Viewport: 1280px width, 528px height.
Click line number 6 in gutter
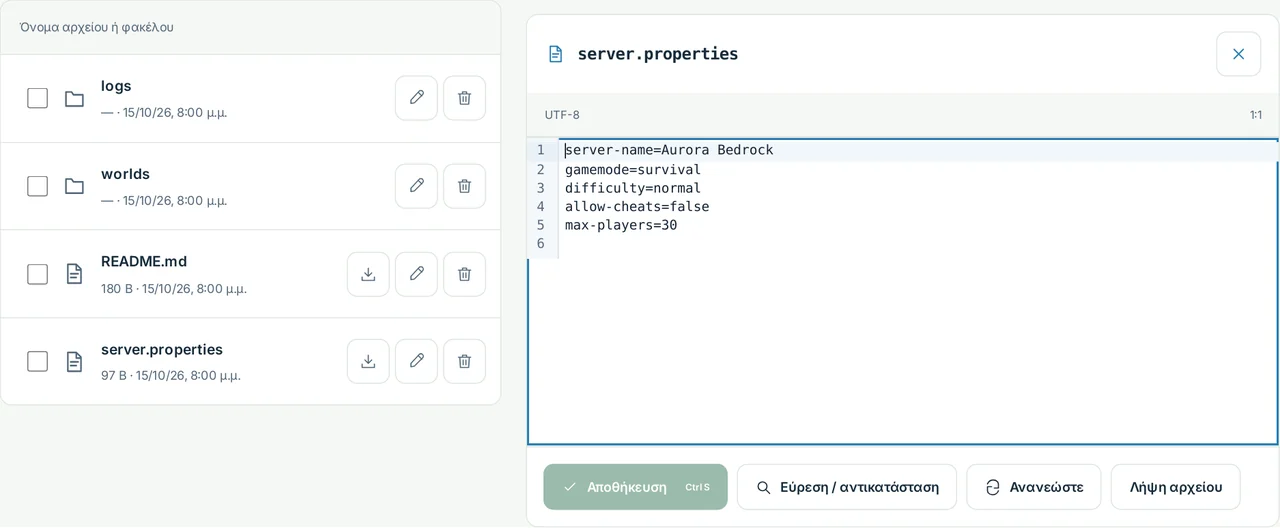(541, 244)
